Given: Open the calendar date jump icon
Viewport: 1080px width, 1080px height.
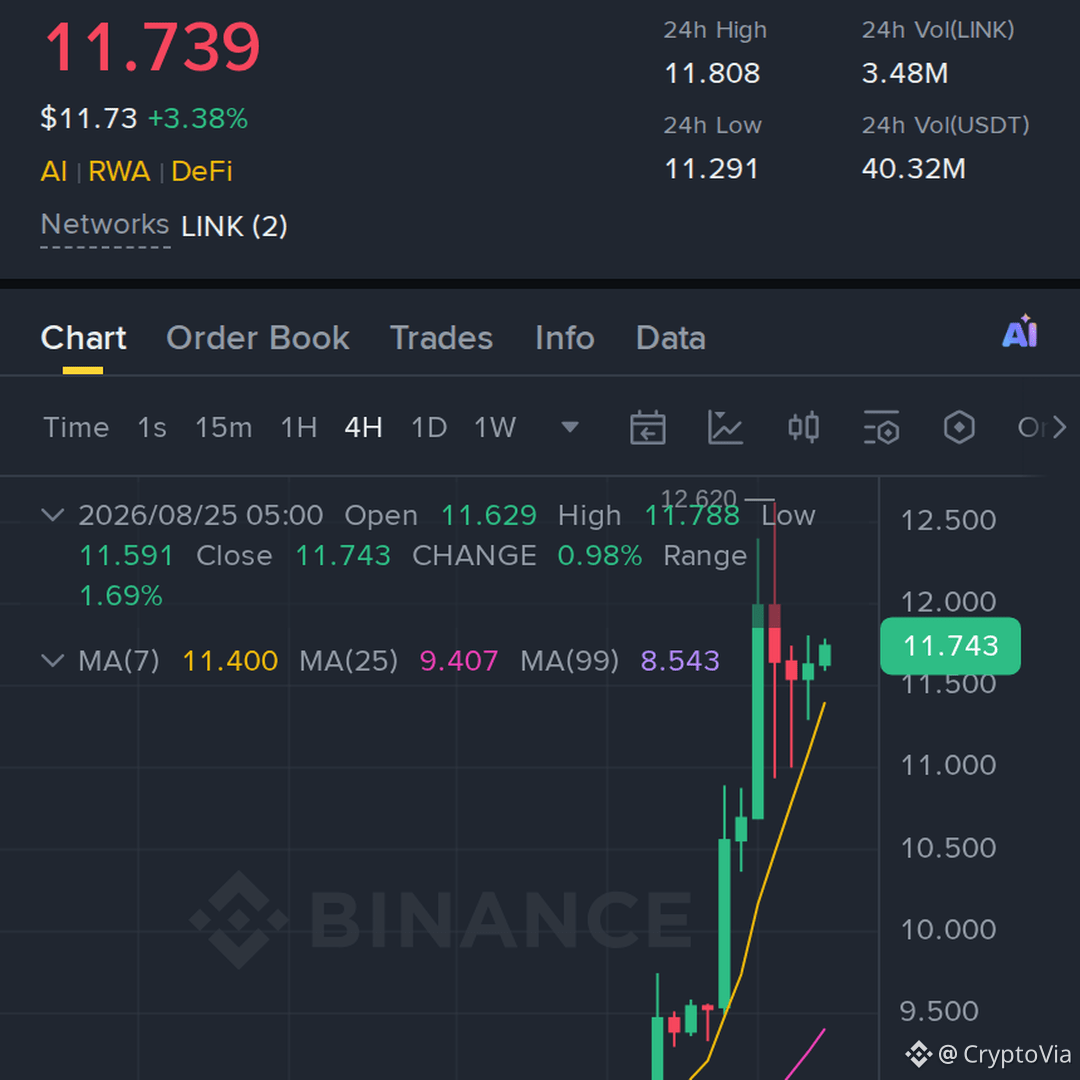Looking at the screenshot, I should click(x=647, y=428).
